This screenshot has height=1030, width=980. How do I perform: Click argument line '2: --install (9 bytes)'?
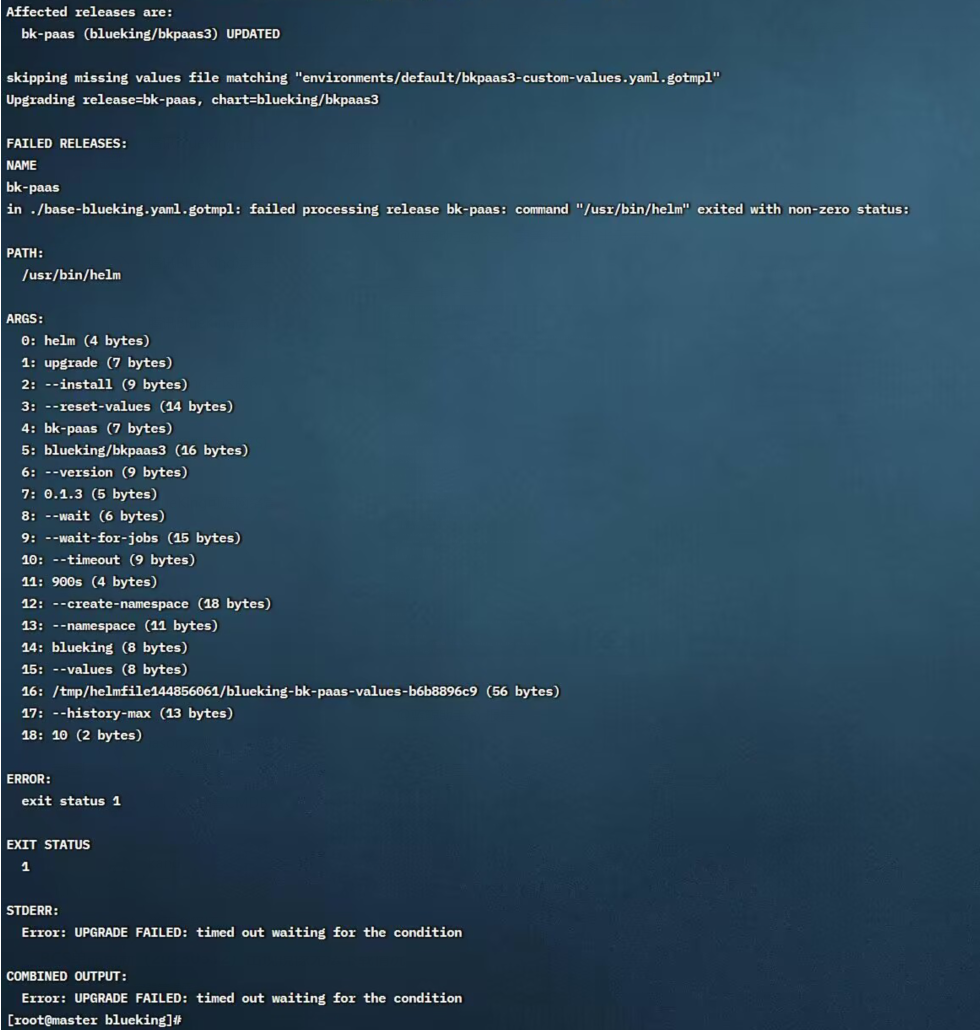104,384
